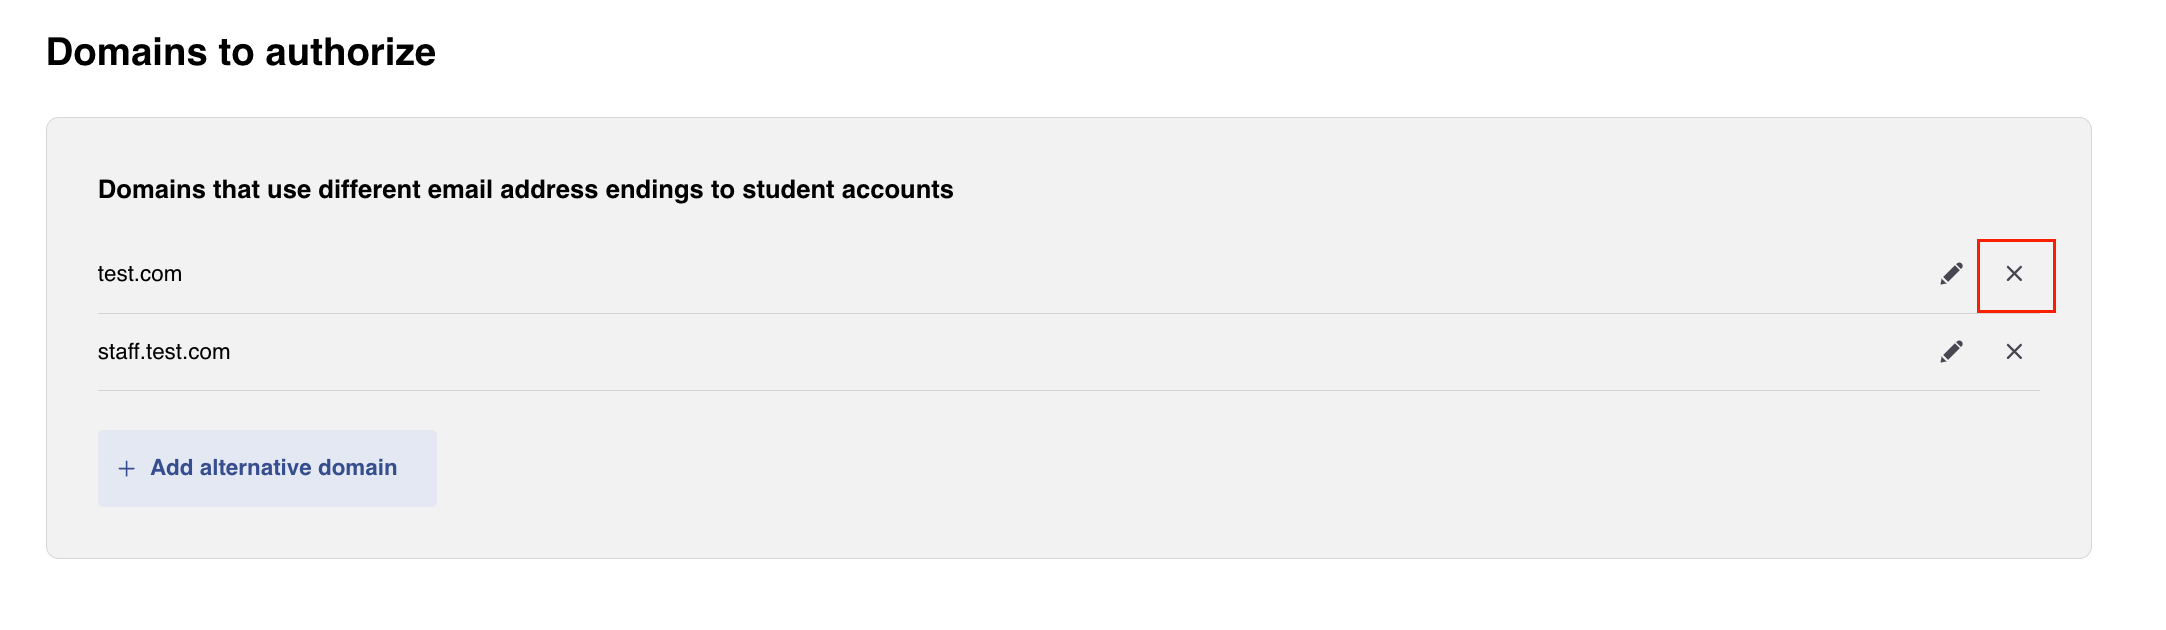Delete the staff.test.com domain entry
The image size is (2166, 630).
click(2014, 352)
